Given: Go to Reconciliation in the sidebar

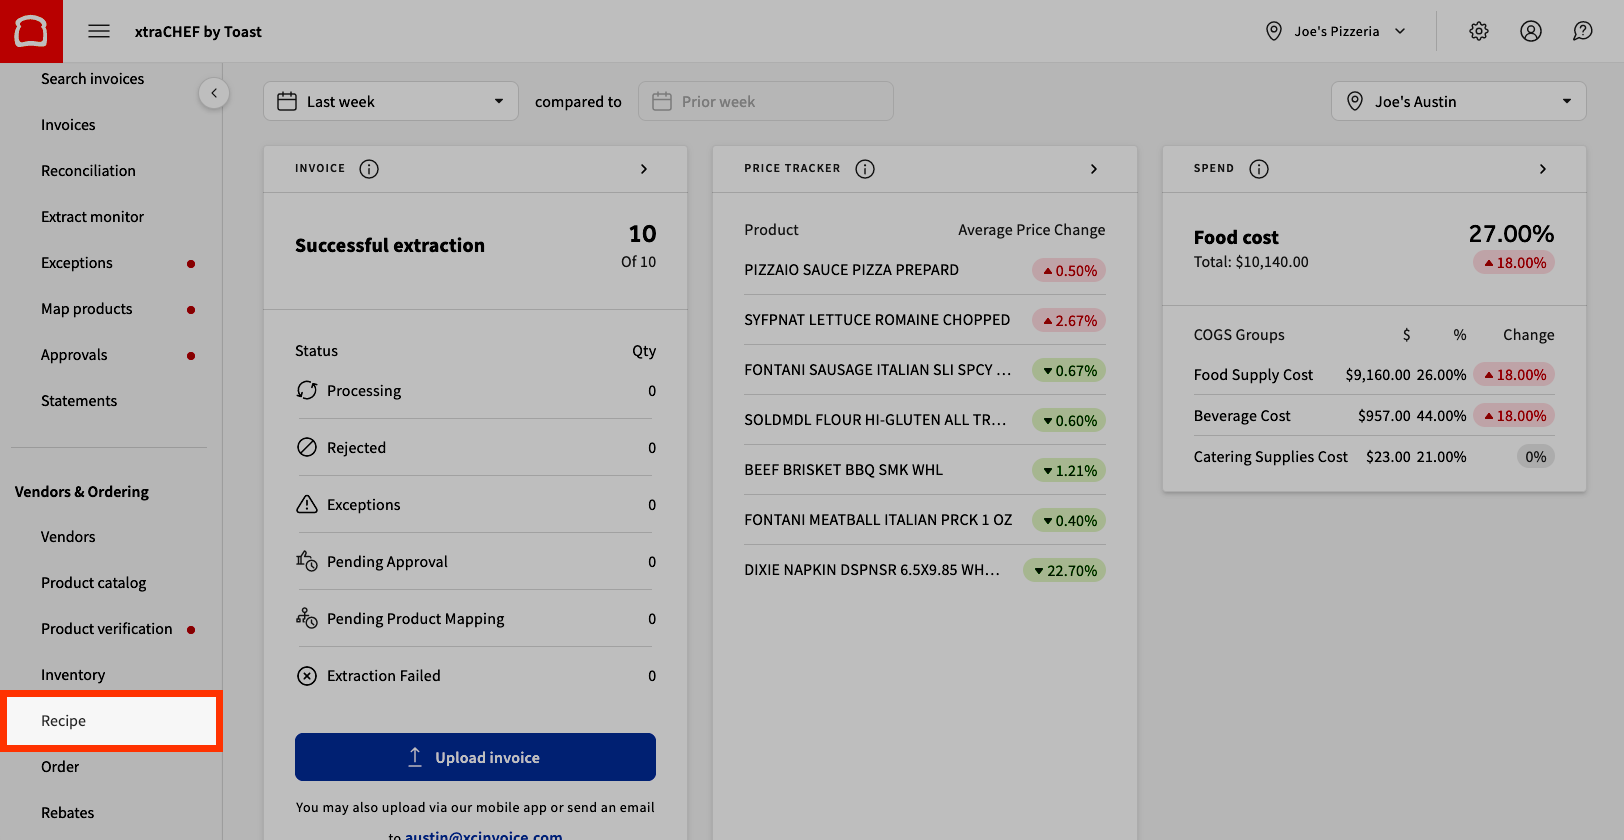Looking at the screenshot, I should [88, 171].
